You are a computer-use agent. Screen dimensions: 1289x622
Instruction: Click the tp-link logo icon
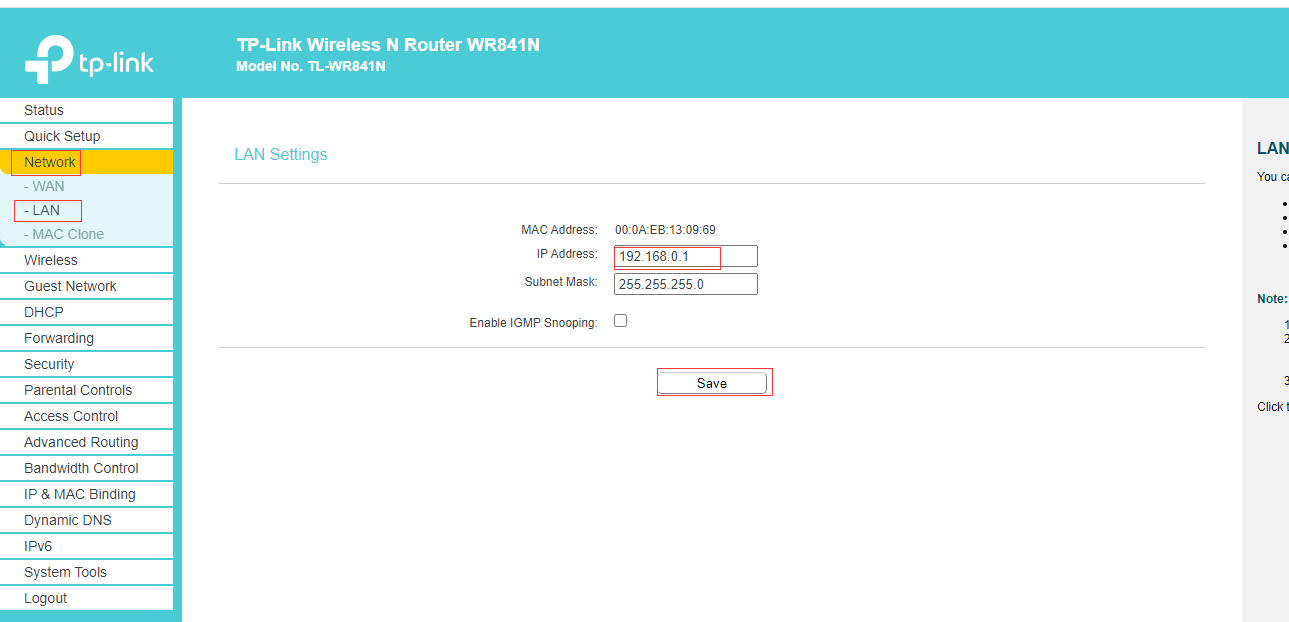point(89,59)
